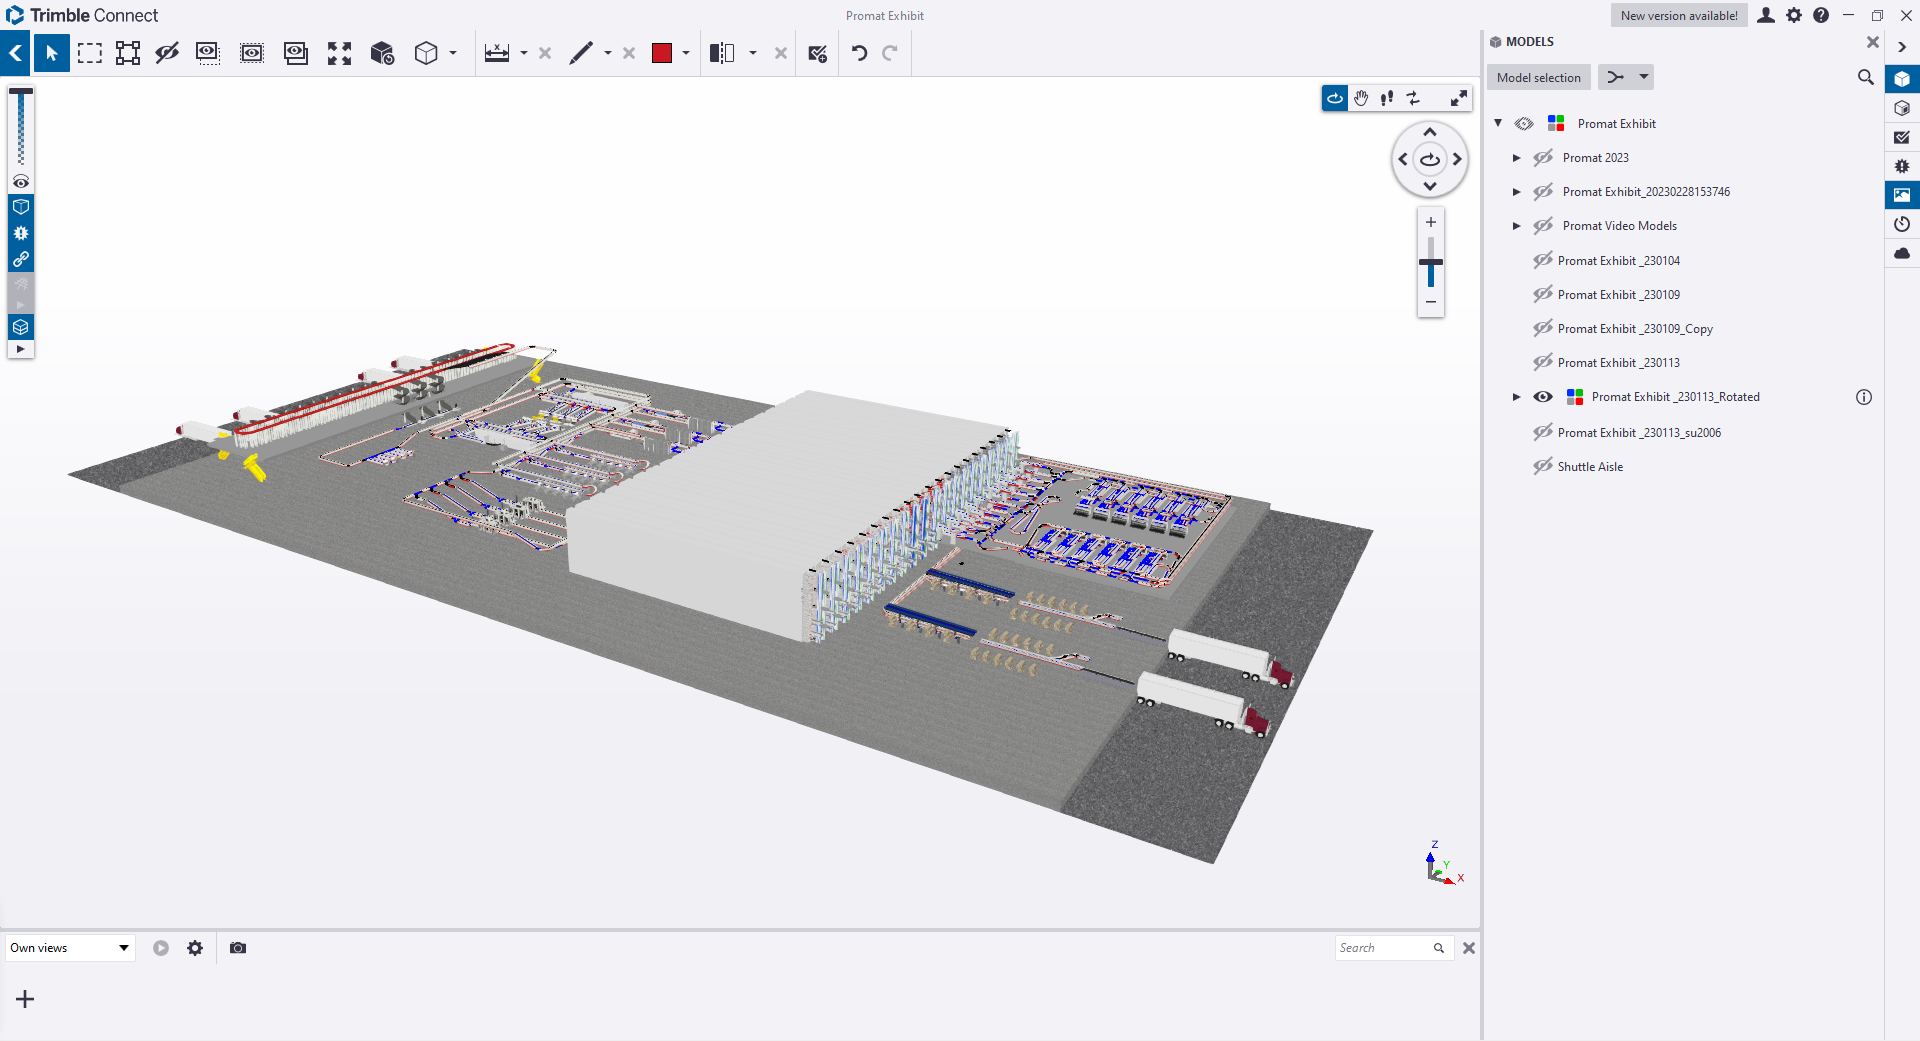Rotate view right with navigation wheel arrow
1920x1041 pixels.
pyautogui.click(x=1457, y=159)
